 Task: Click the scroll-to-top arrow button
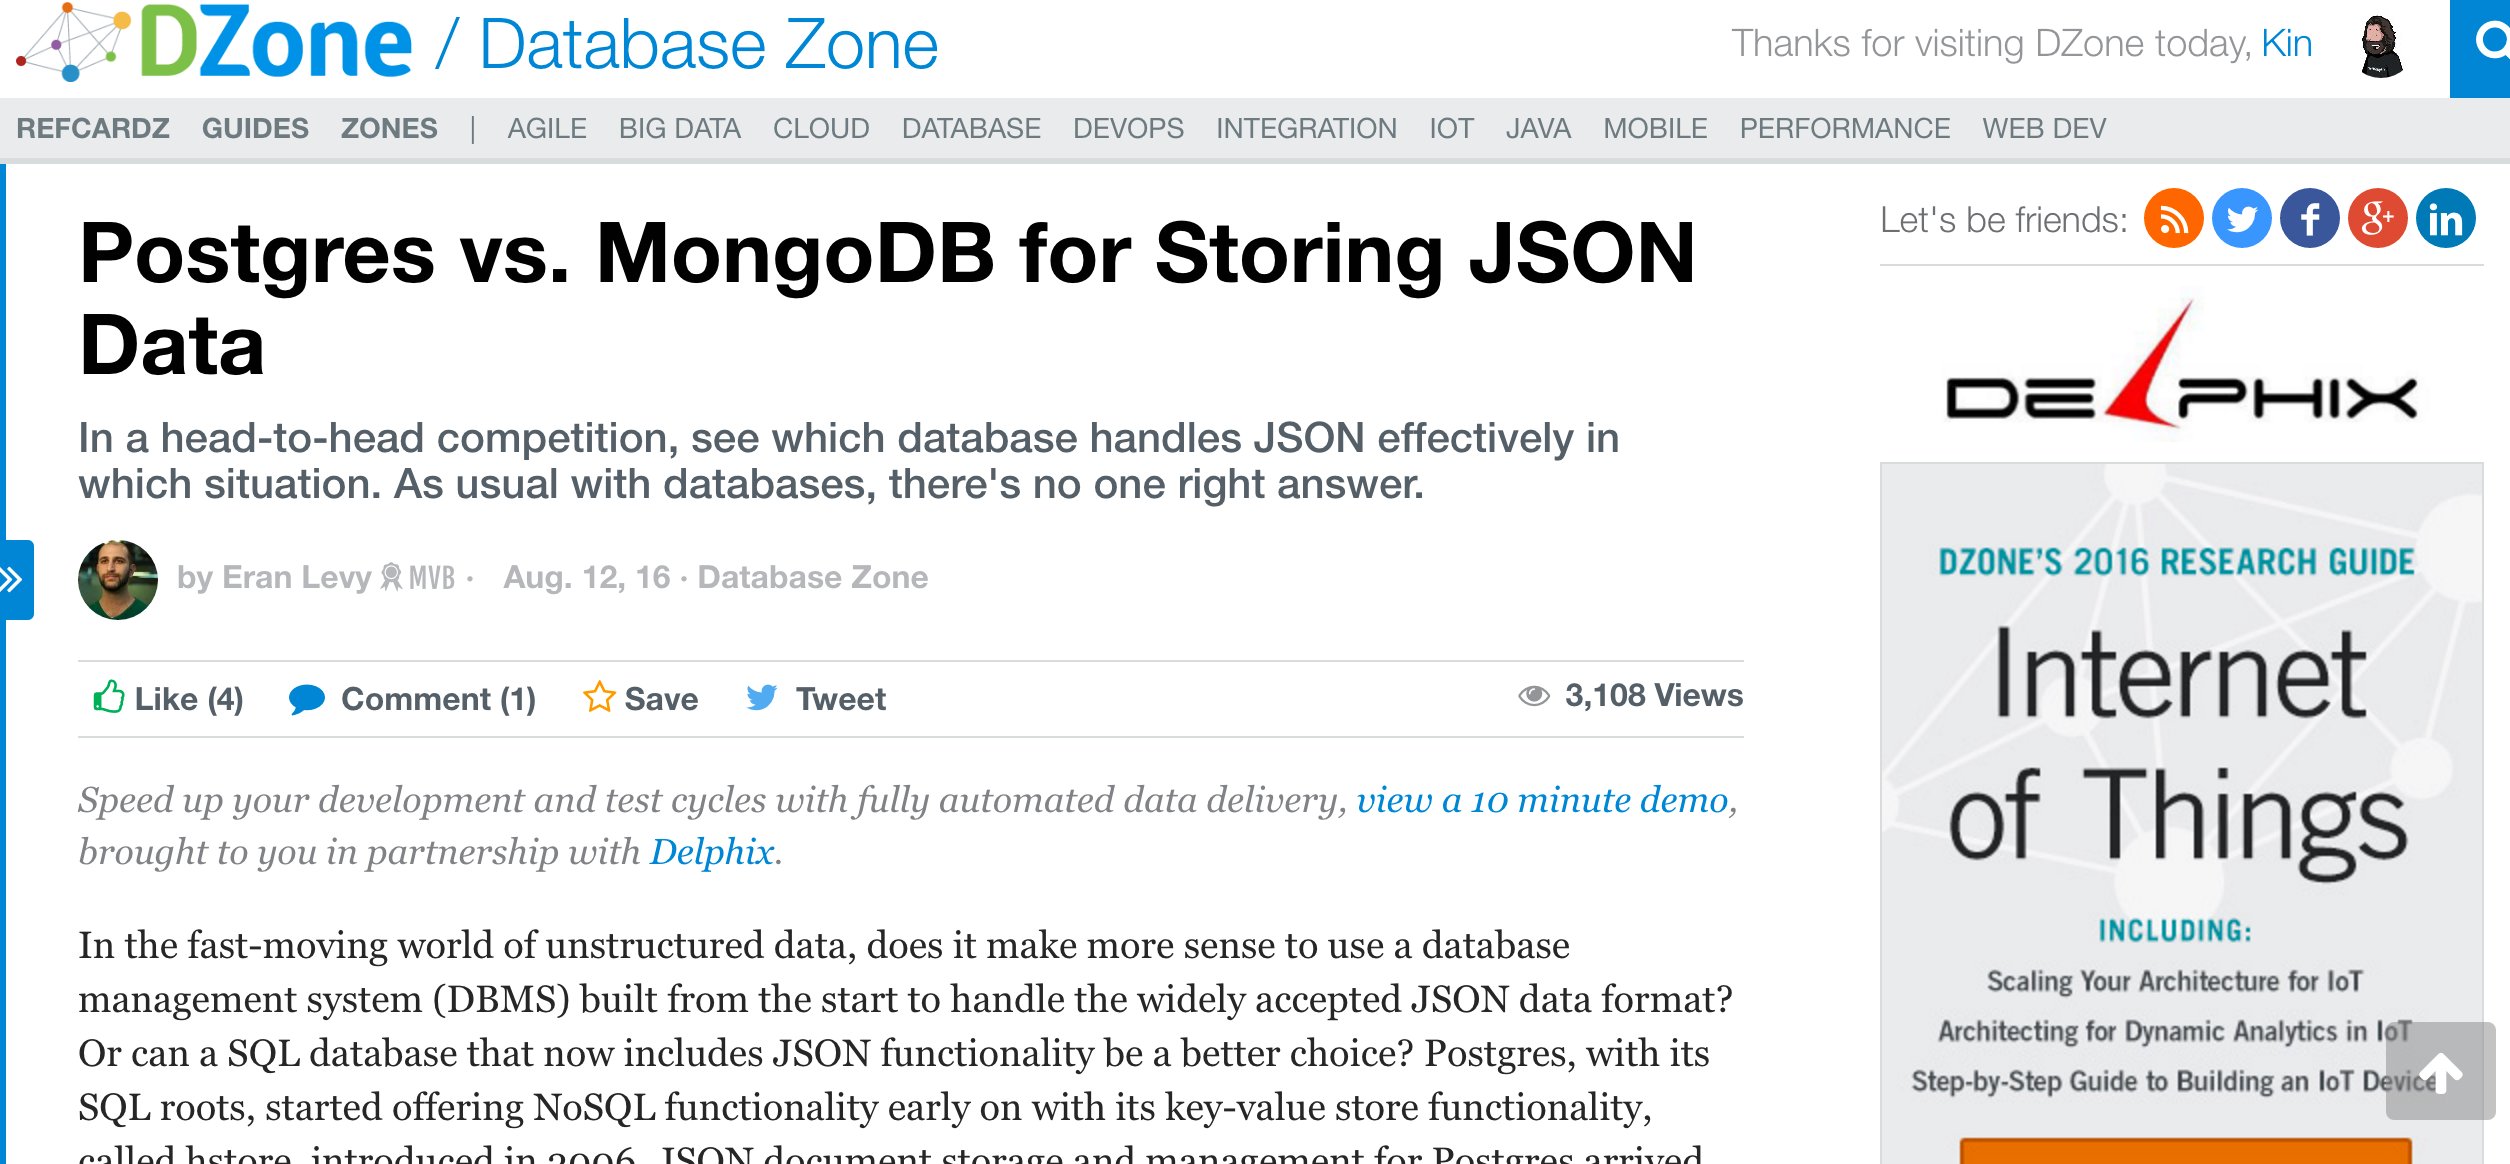pyautogui.click(x=2440, y=1072)
